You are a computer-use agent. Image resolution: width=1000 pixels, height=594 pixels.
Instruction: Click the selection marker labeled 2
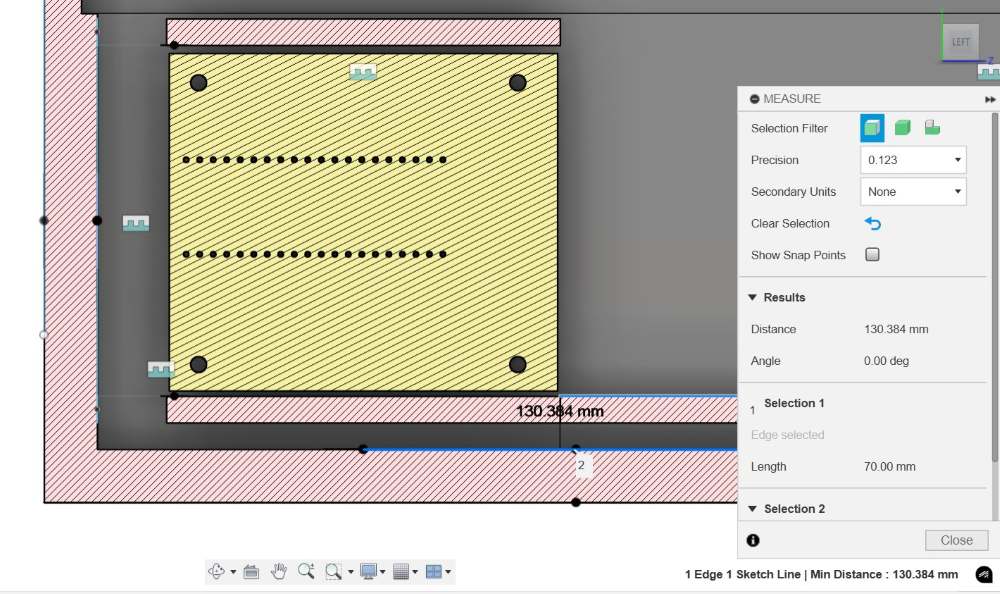click(581, 465)
